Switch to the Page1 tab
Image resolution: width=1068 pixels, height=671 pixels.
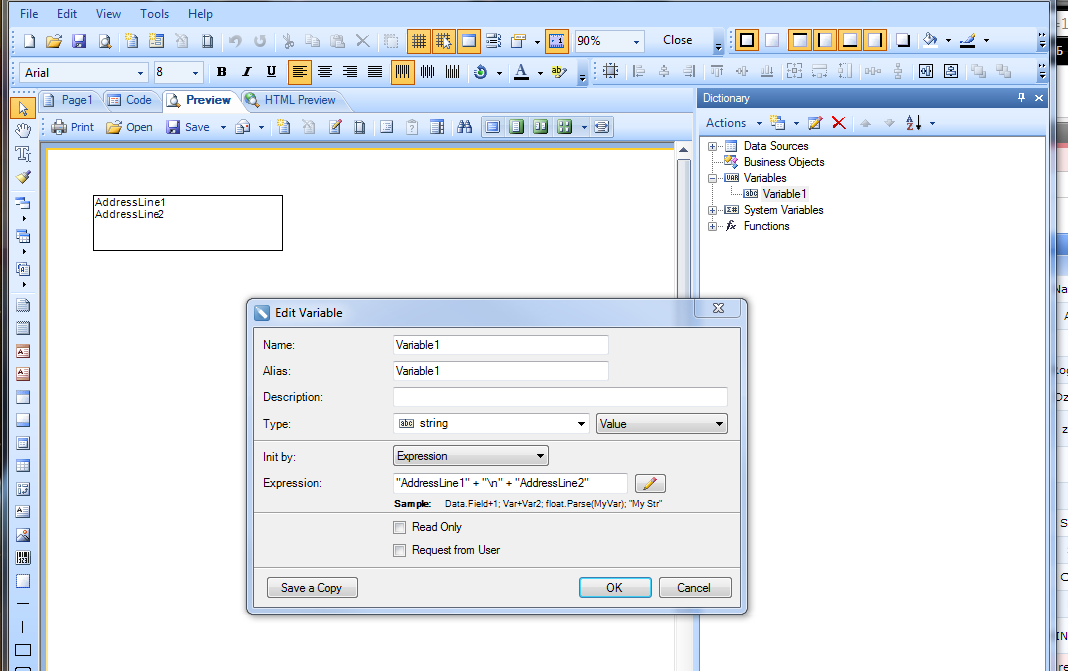(x=69, y=100)
